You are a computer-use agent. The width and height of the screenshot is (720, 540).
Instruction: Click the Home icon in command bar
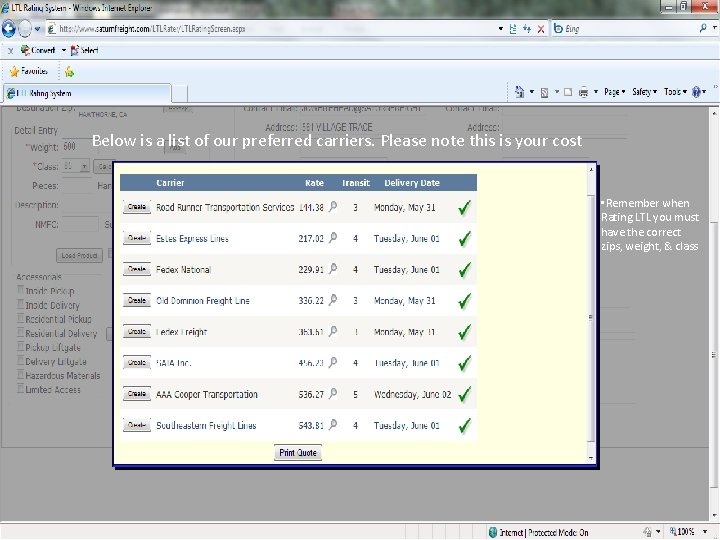[519, 92]
